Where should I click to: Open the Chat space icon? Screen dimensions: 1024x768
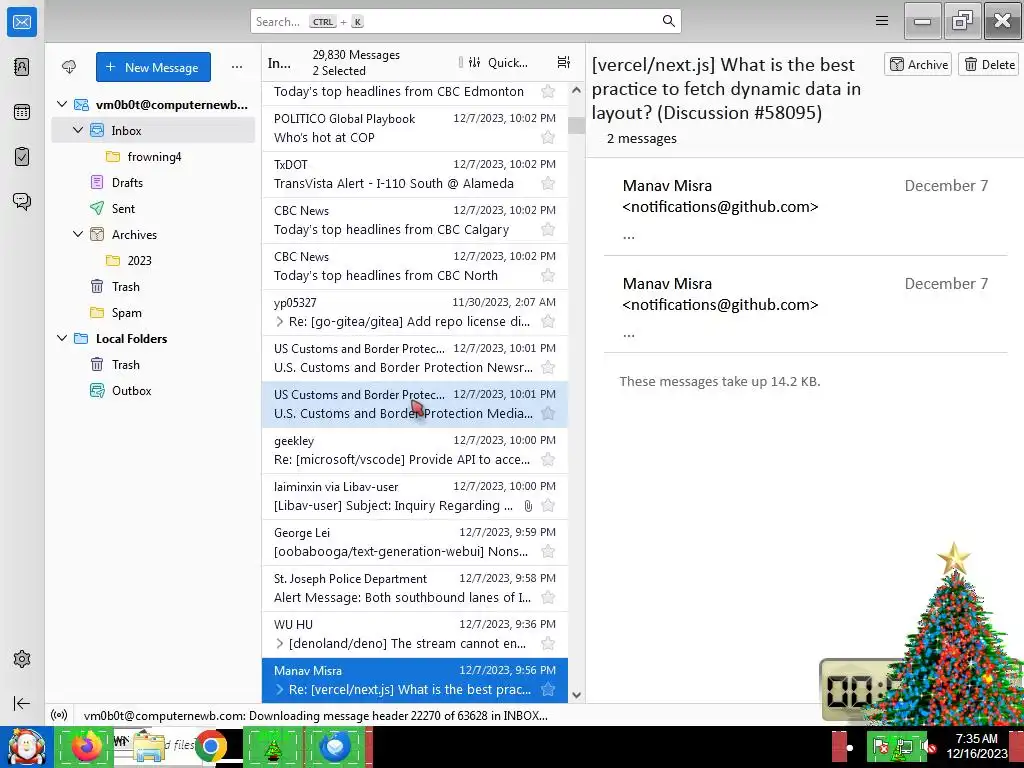[22, 201]
